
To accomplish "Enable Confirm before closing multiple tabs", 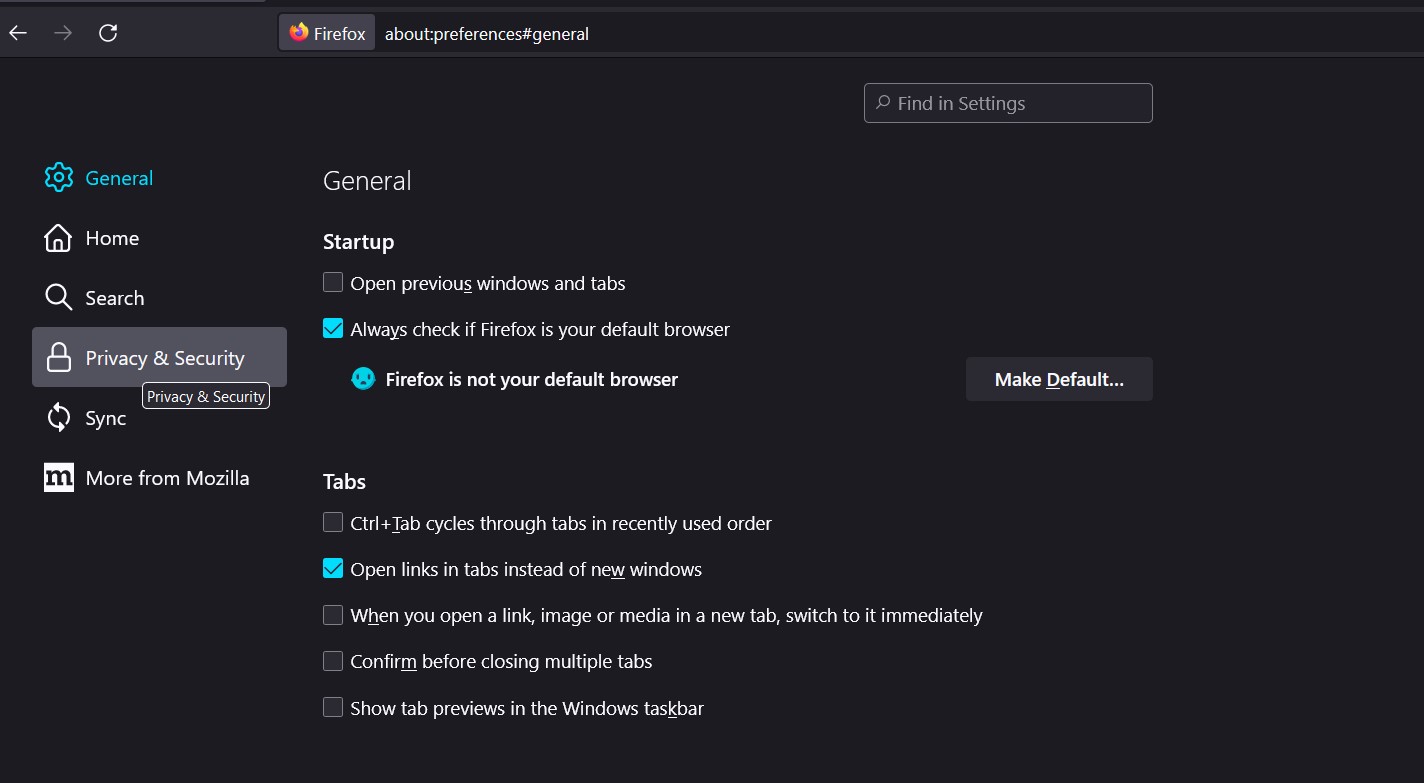I will coord(333,661).
